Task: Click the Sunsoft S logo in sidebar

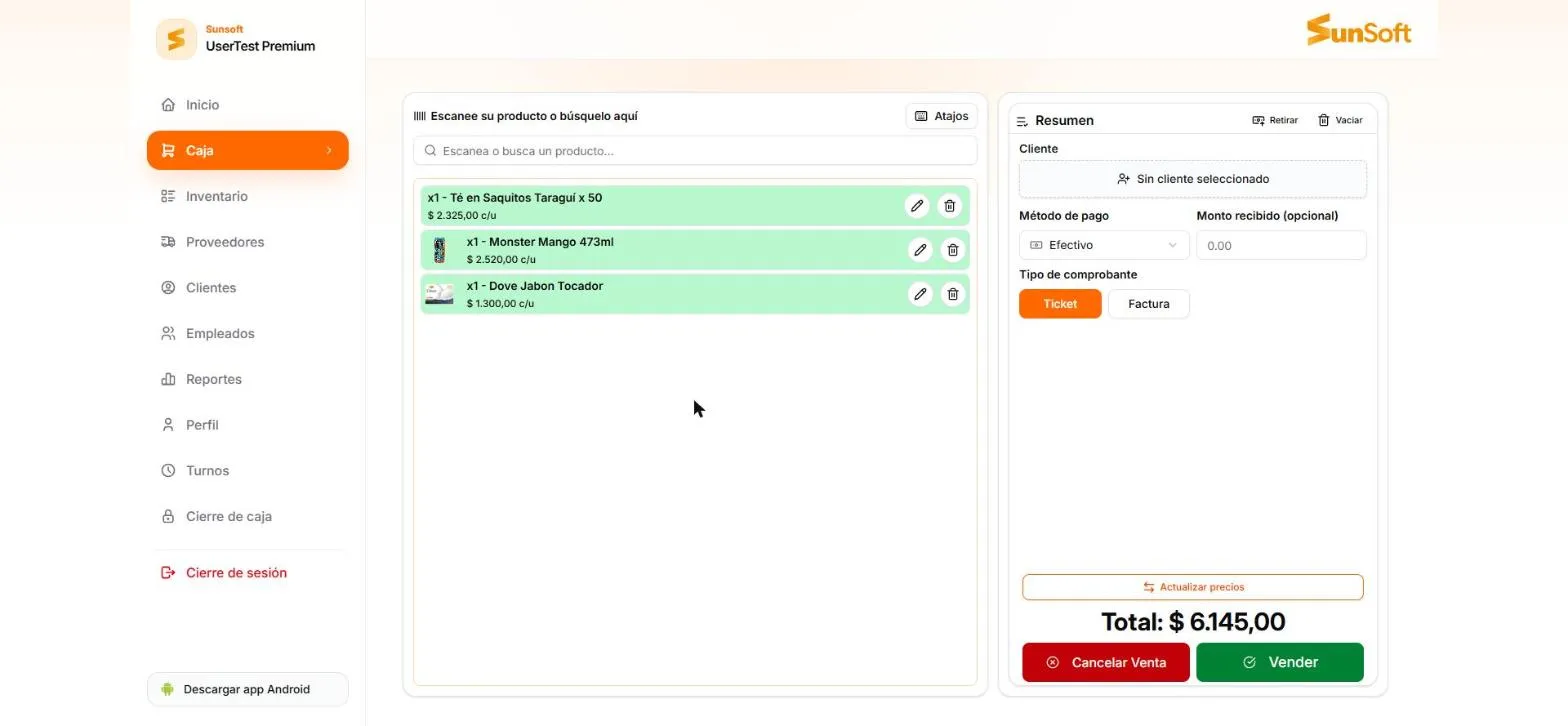Action: pos(176,39)
